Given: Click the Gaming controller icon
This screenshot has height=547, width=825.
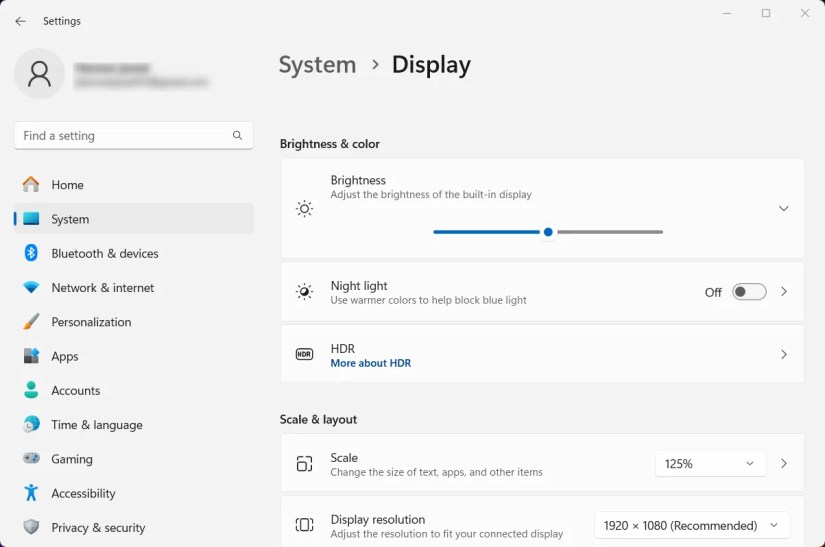Looking at the screenshot, I should [31, 459].
